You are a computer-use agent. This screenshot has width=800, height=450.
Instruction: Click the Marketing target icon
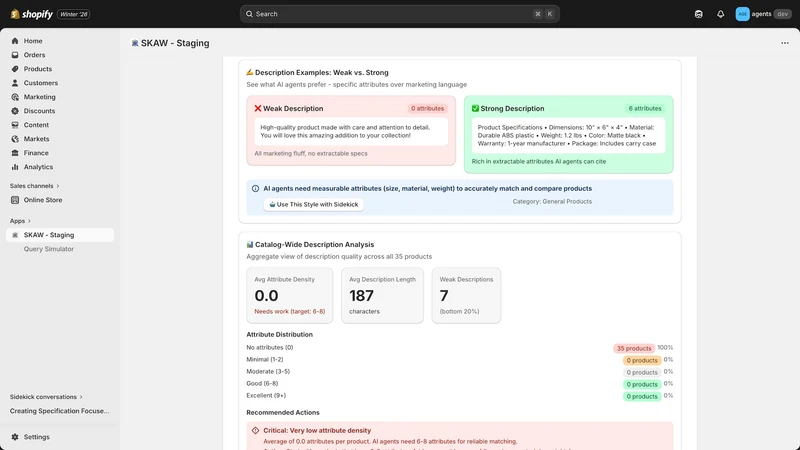[15, 97]
